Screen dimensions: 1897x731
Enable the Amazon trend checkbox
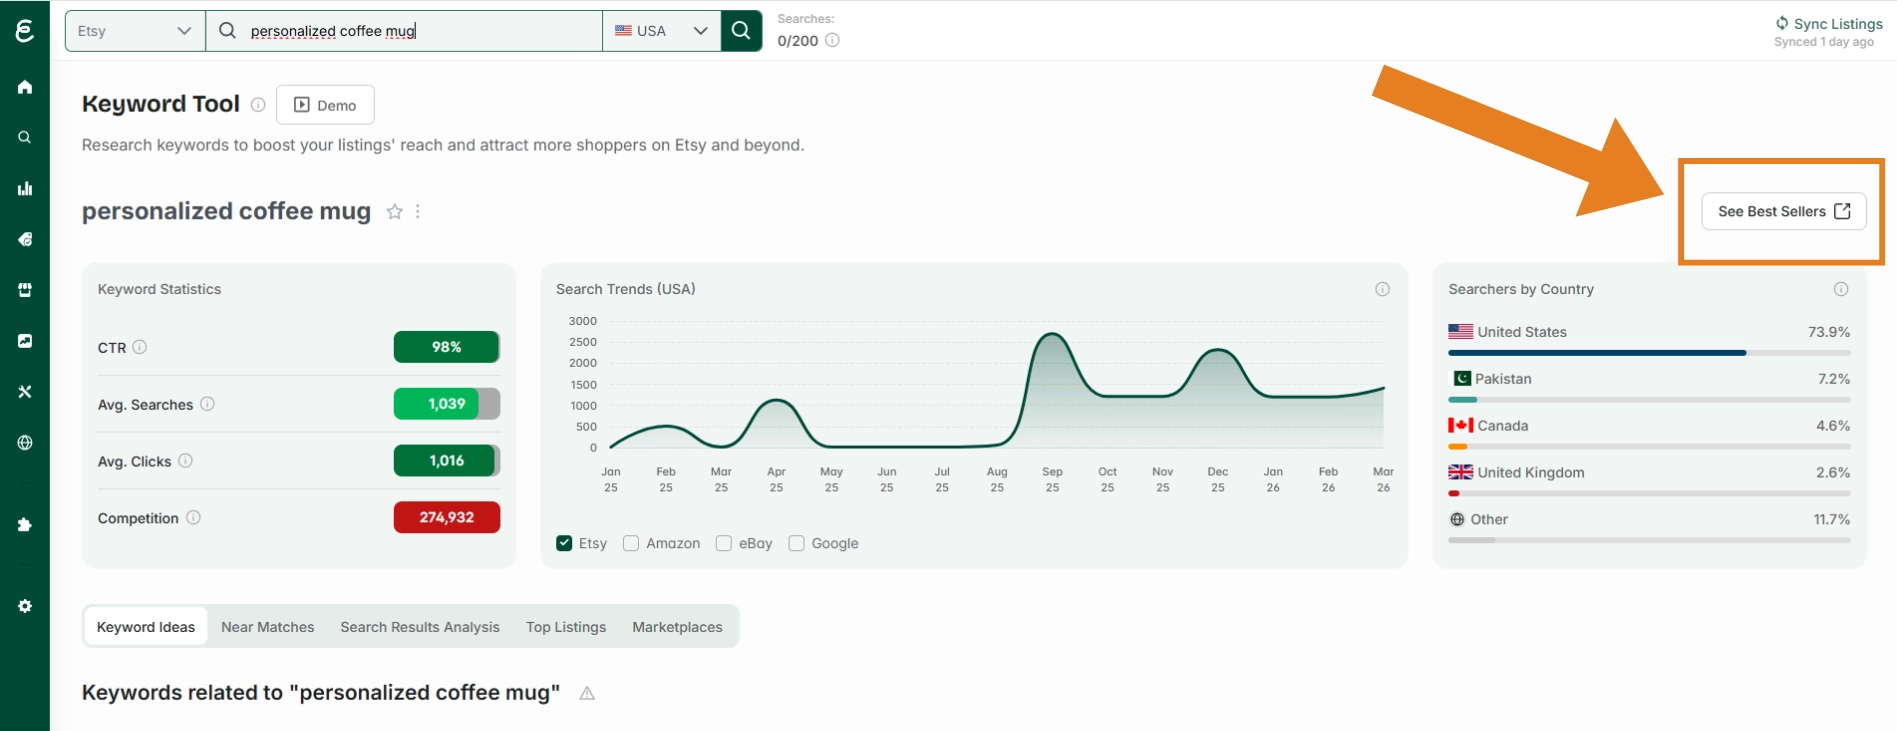point(631,543)
